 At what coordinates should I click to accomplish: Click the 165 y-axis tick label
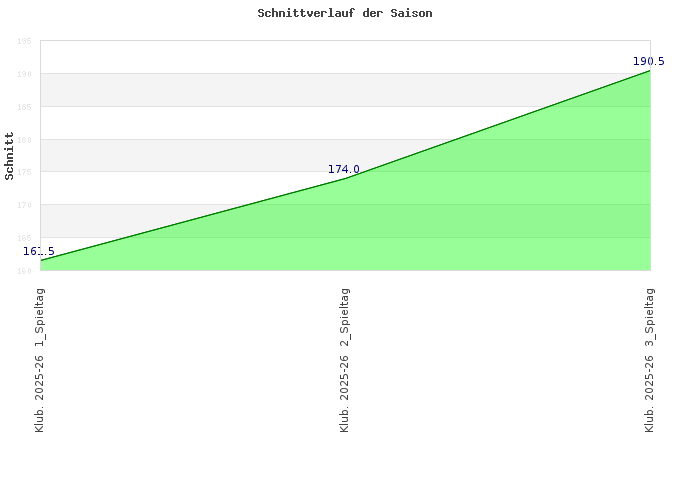point(25,238)
